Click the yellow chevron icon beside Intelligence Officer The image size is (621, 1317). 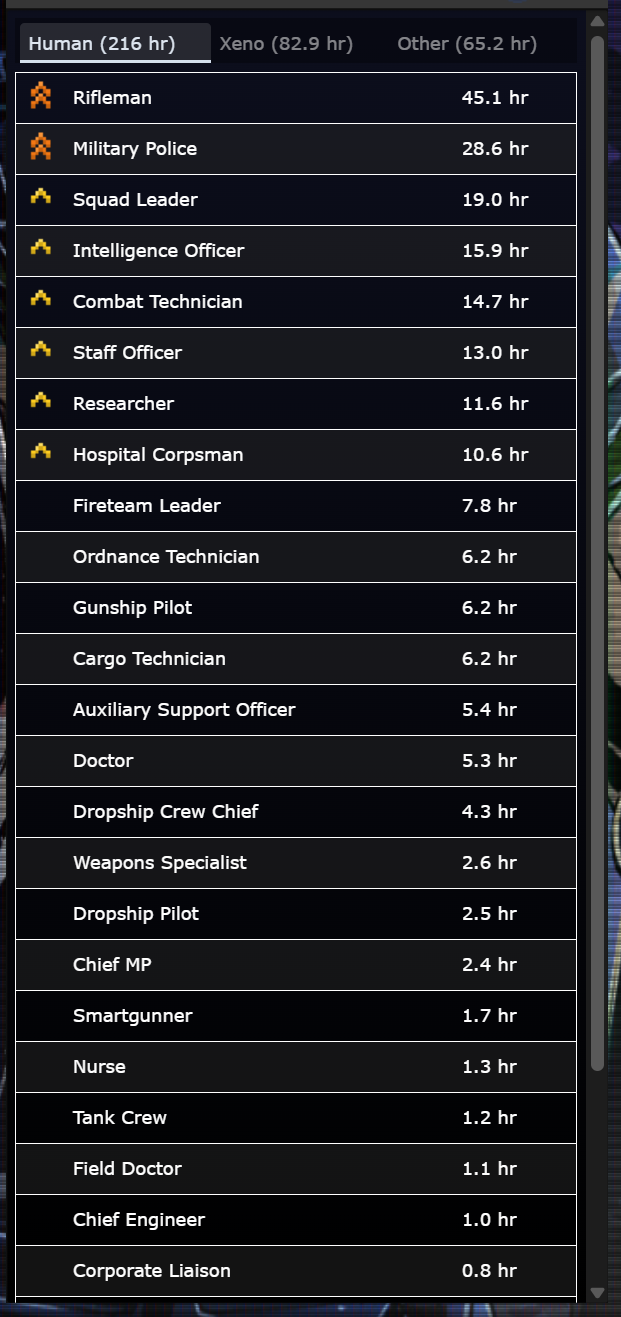click(40, 249)
